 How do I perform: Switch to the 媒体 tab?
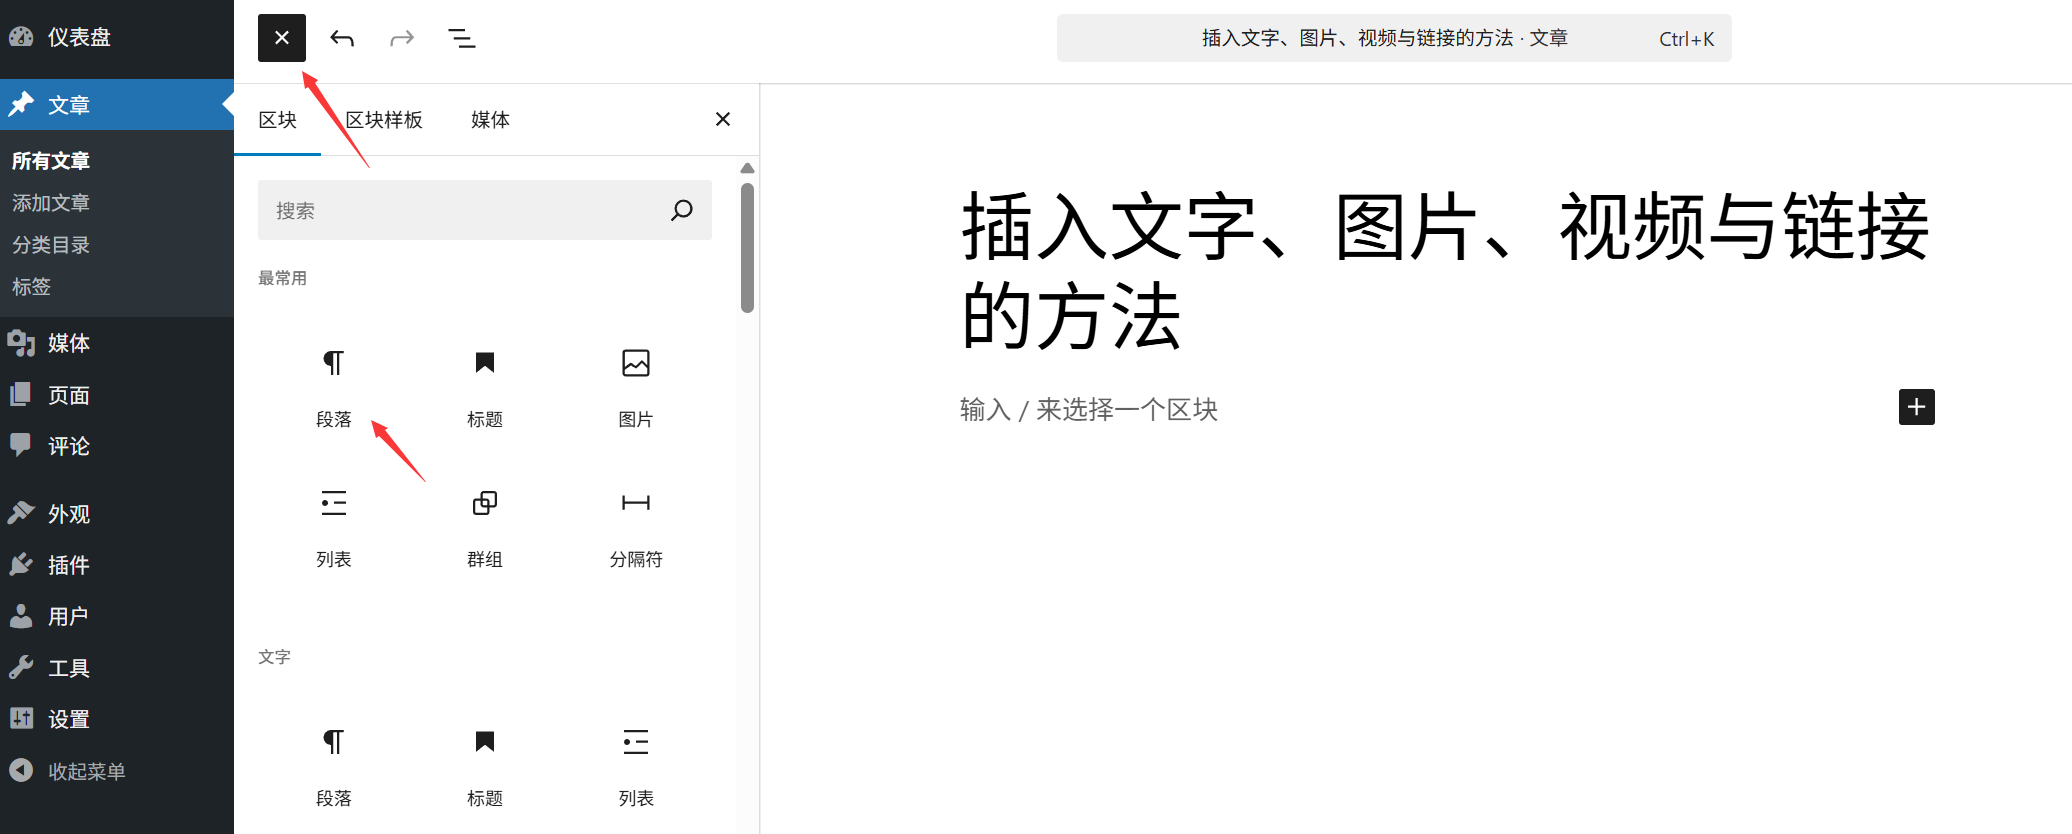point(490,120)
